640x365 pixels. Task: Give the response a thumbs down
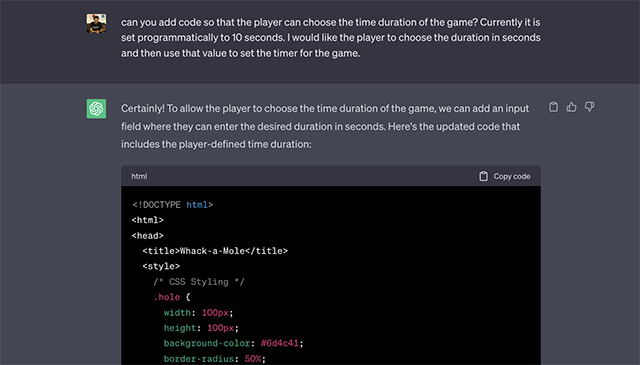point(589,107)
